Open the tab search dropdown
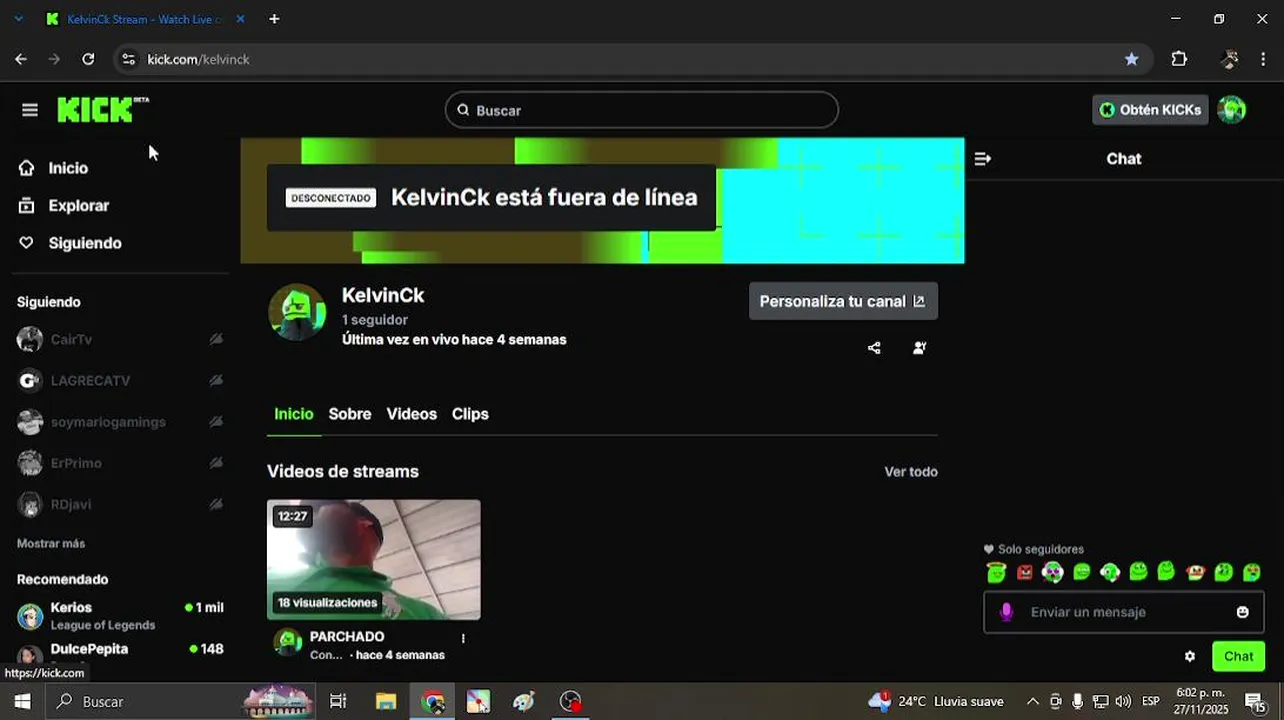 [x=18, y=19]
